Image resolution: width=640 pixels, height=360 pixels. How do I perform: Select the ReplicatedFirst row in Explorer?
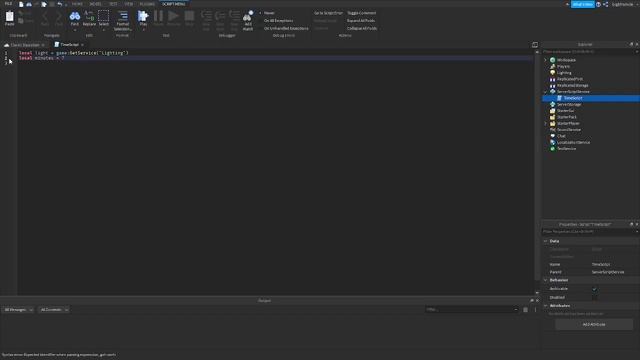(591, 79)
